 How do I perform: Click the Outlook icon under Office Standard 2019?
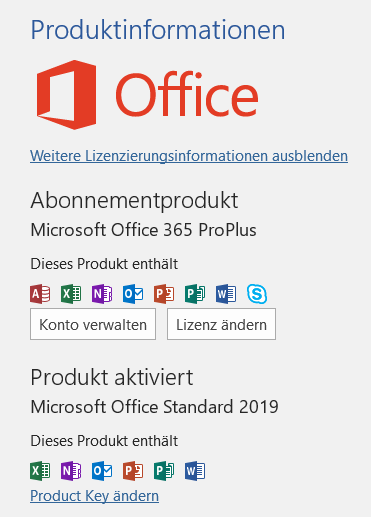click(102, 471)
